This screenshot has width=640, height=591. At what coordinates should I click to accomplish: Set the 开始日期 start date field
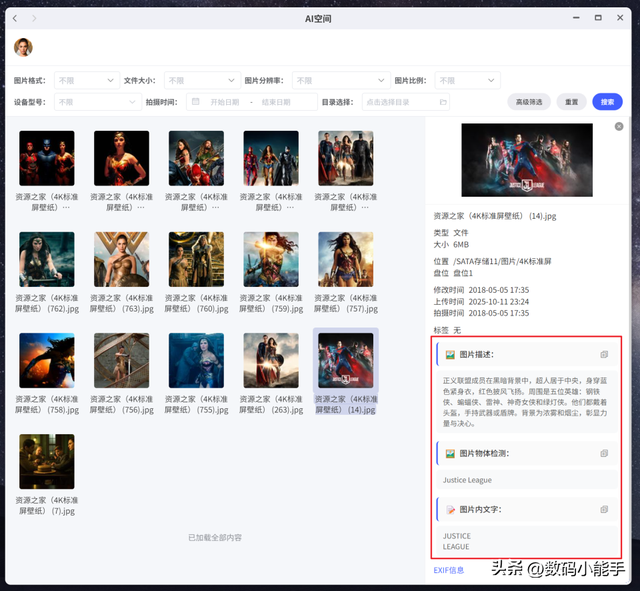click(x=224, y=102)
